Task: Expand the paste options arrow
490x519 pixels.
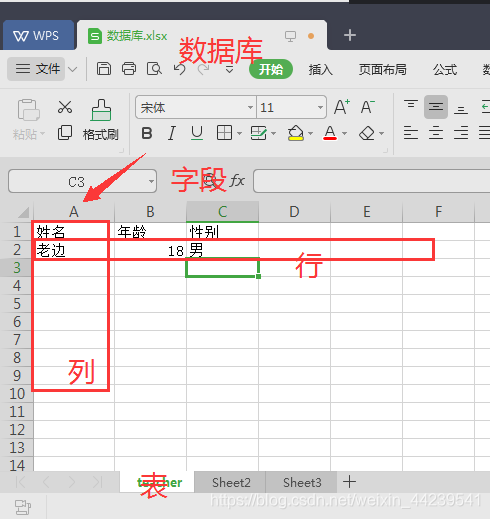Action: [42, 134]
